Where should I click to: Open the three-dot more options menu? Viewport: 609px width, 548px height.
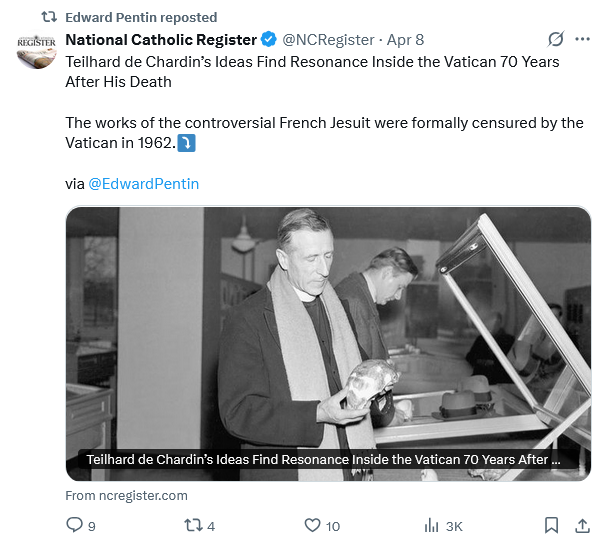click(583, 40)
